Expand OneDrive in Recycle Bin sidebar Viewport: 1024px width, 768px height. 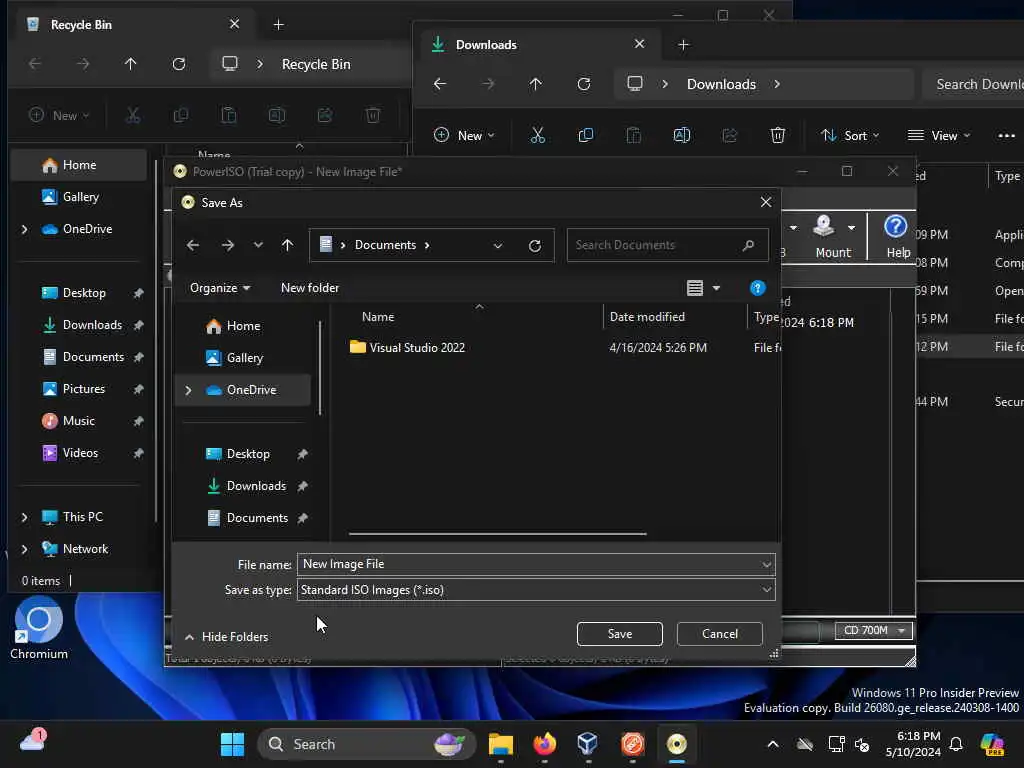[x=25, y=229]
